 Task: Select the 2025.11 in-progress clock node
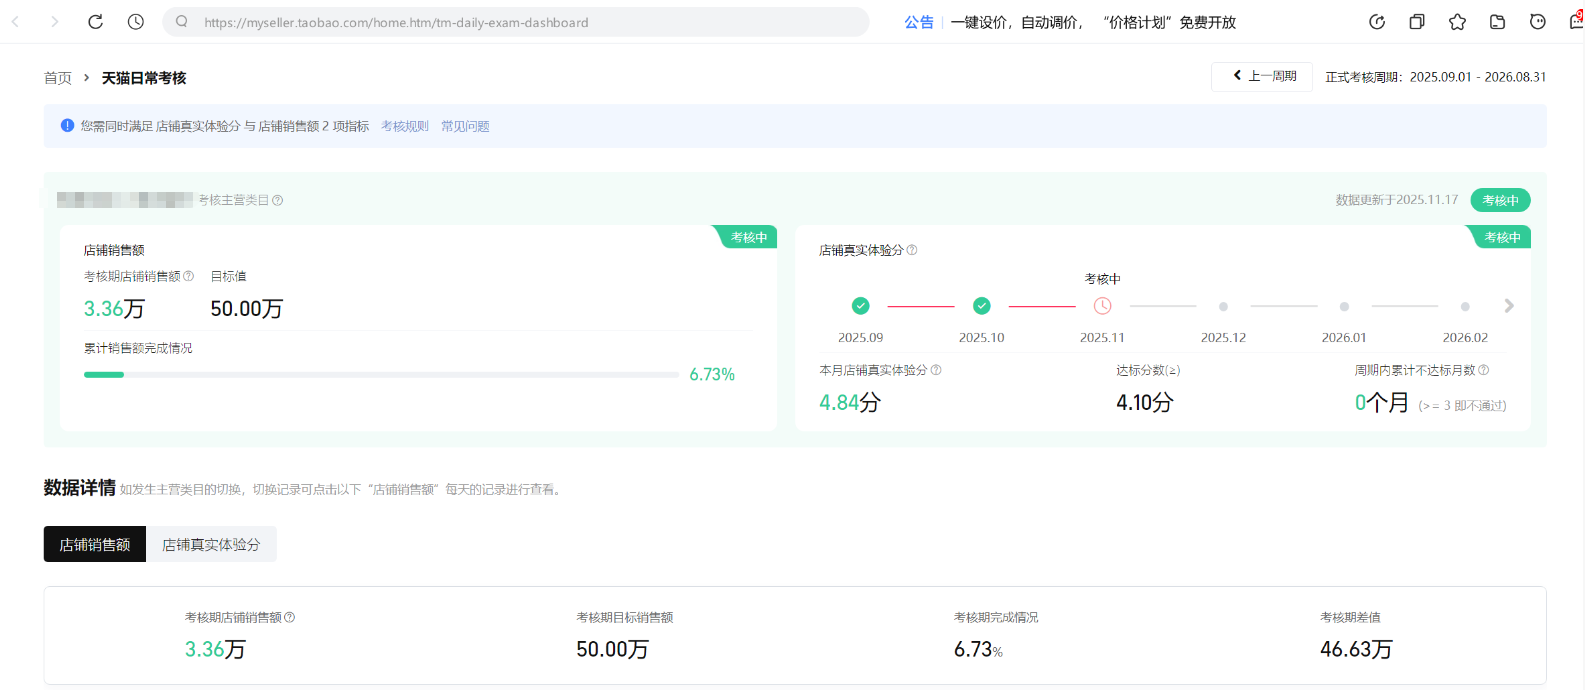[x=1102, y=306]
